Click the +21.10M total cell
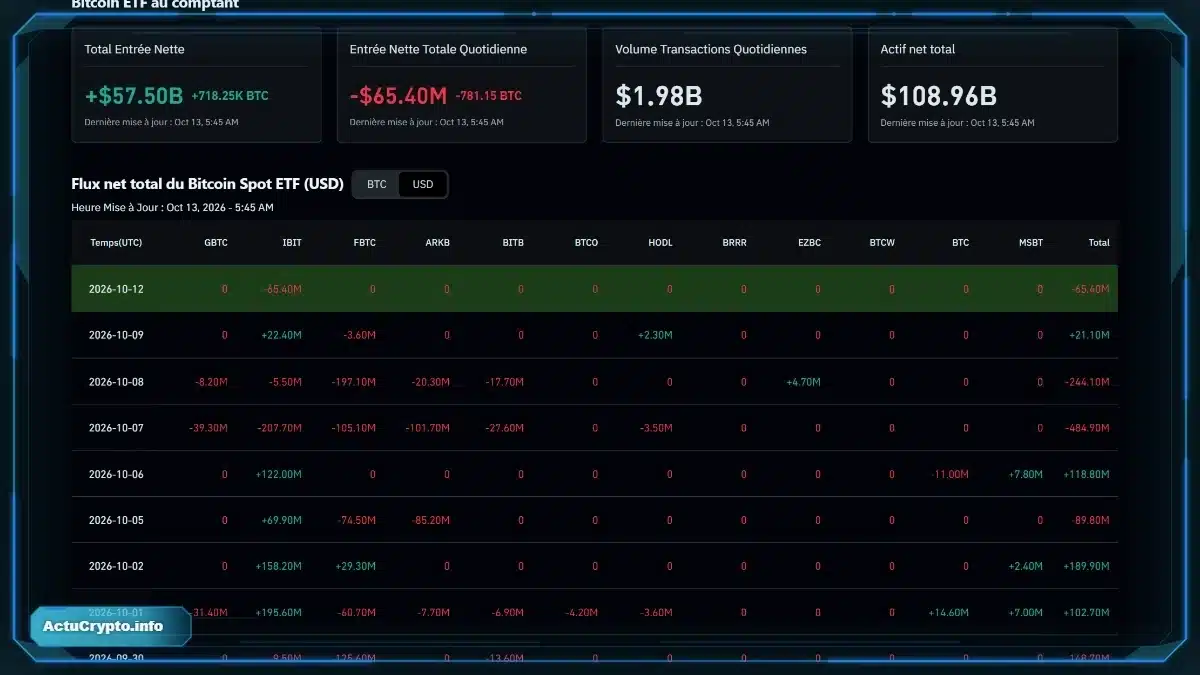The image size is (1200, 675). pyautogui.click(x=1089, y=335)
